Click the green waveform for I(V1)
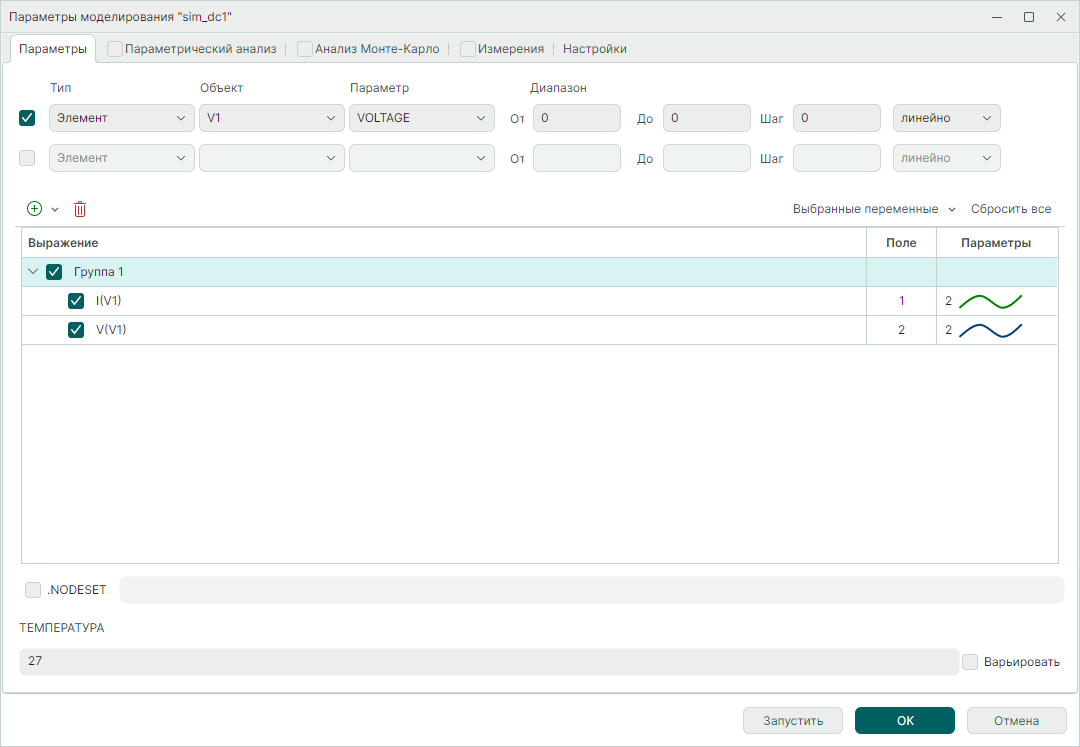1080x747 pixels. click(x=990, y=301)
